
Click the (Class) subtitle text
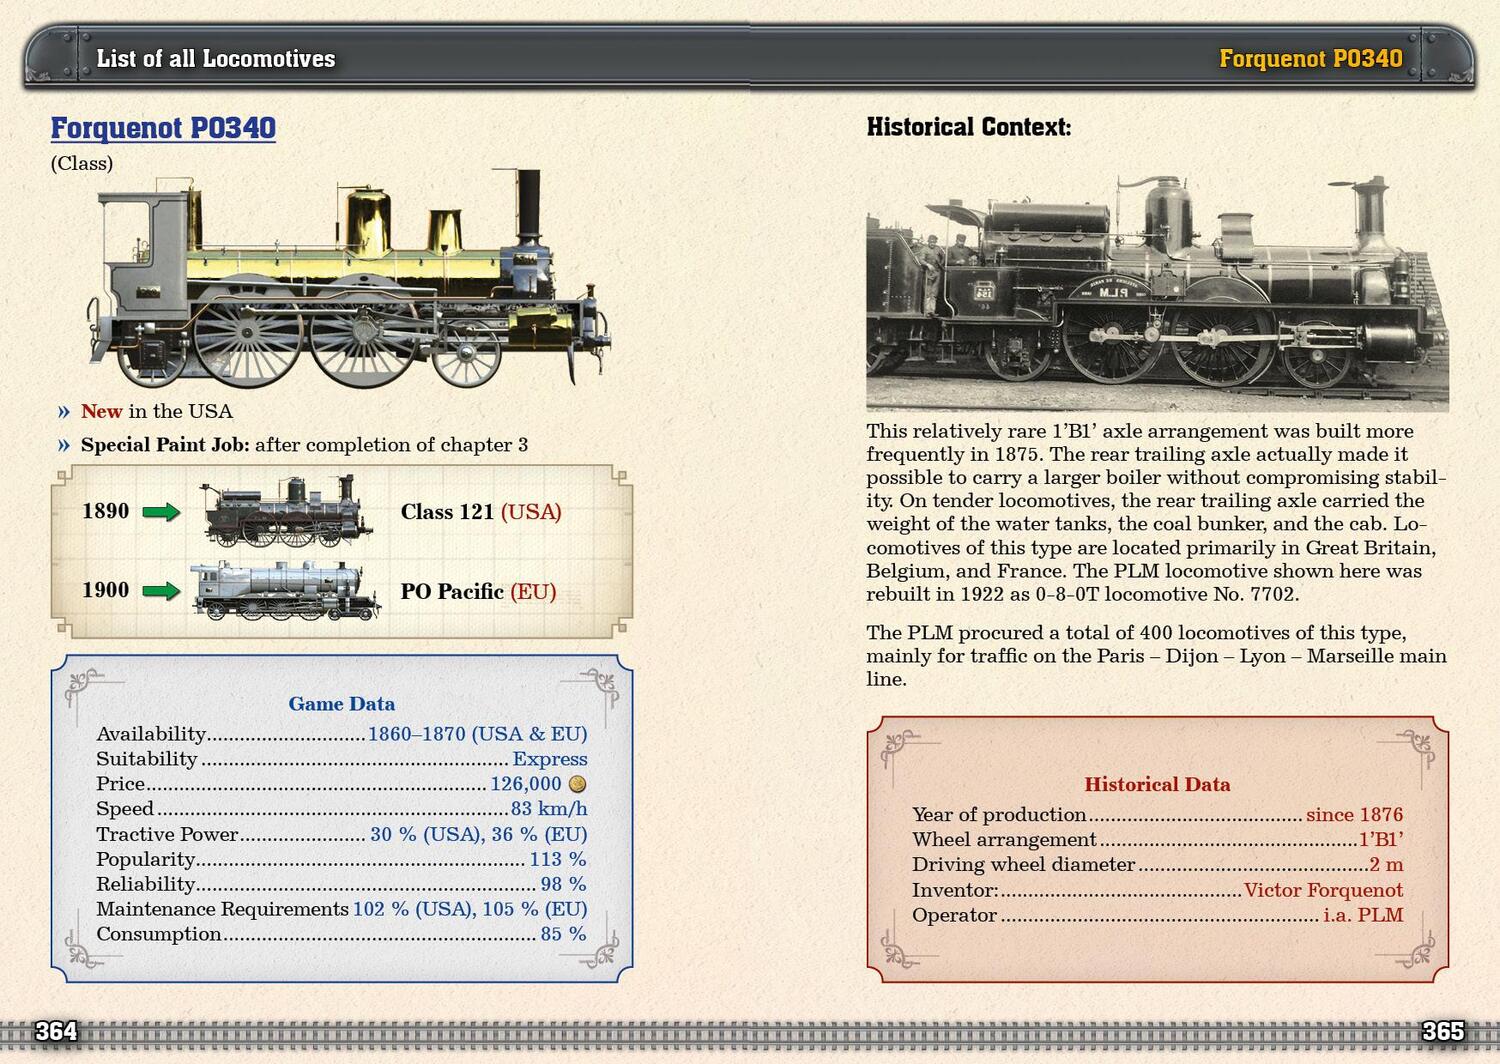click(82, 163)
